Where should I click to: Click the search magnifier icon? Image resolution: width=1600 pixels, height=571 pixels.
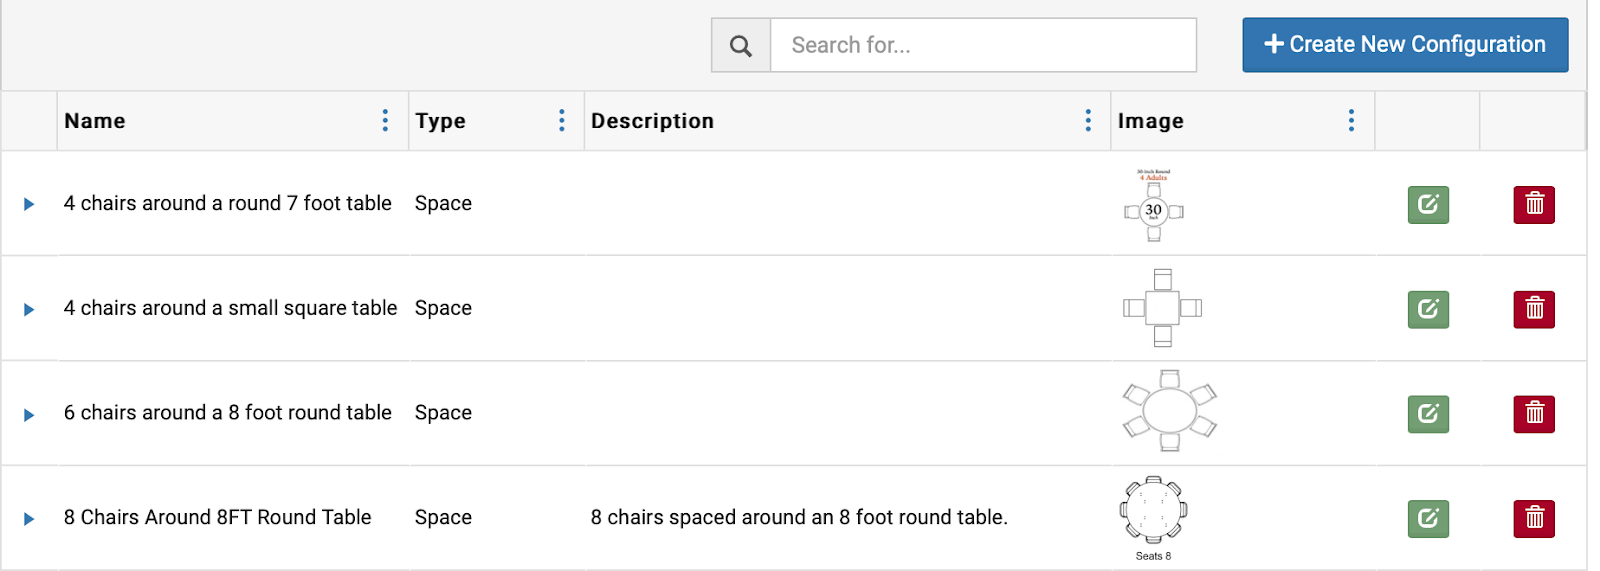[x=740, y=45]
